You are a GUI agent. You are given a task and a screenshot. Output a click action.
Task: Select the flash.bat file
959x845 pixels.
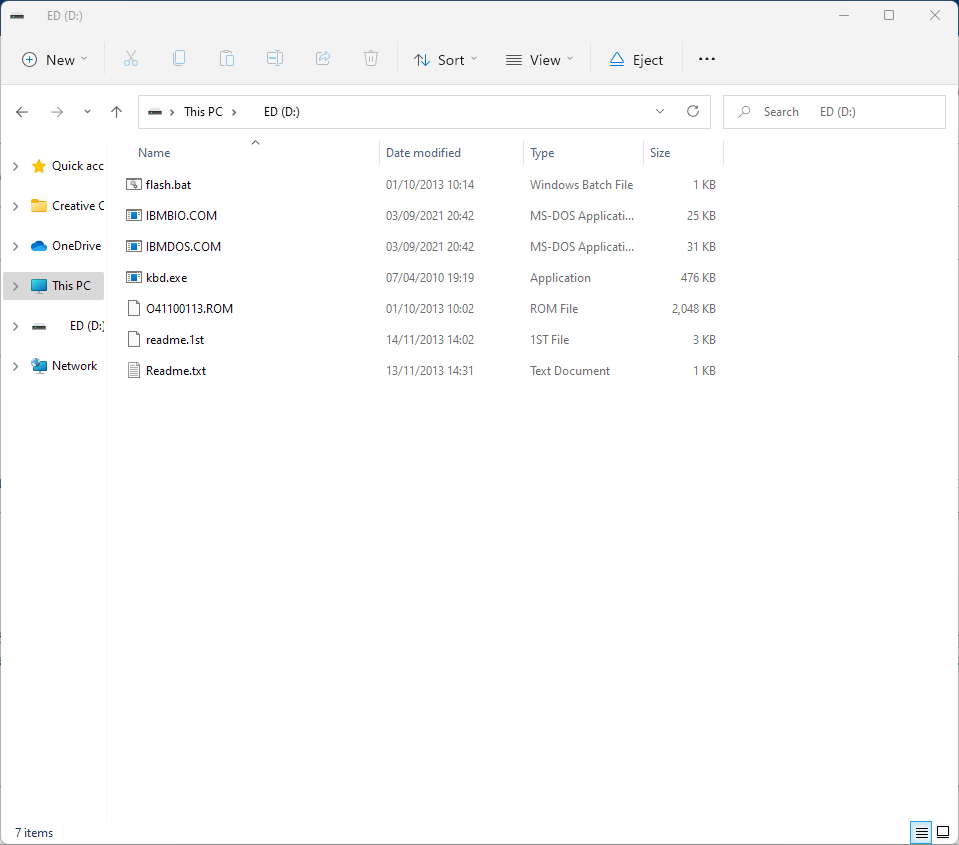pyautogui.click(x=168, y=185)
